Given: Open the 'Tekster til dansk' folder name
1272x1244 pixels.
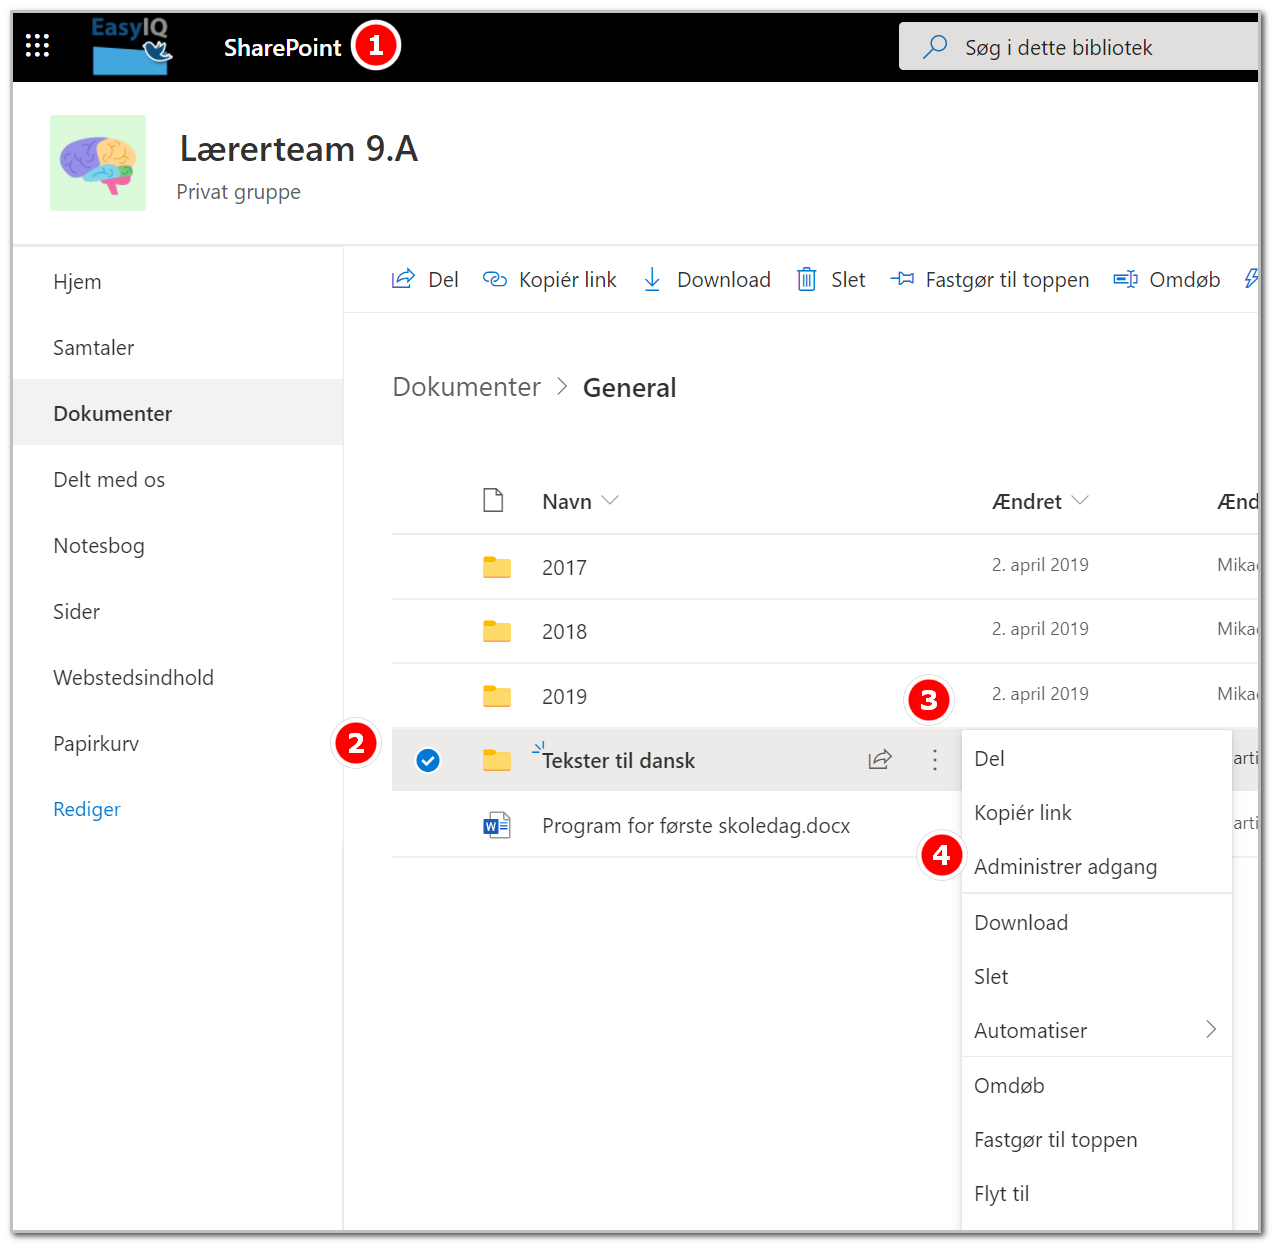Looking at the screenshot, I should (x=618, y=761).
